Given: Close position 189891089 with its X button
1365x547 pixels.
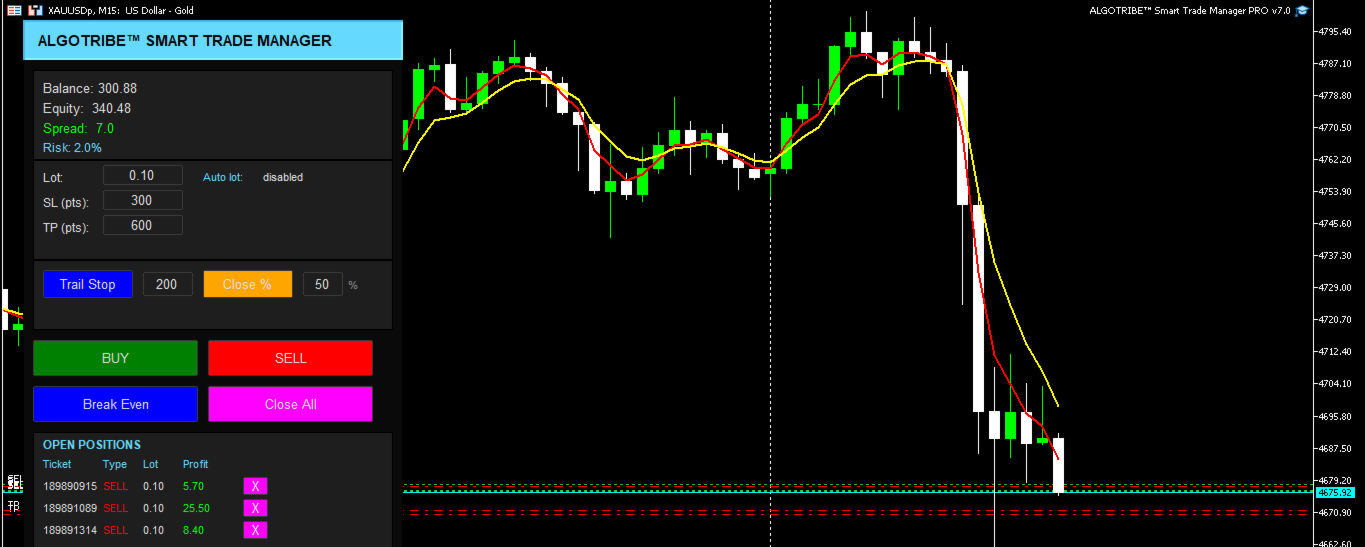Looking at the screenshot, I should (255, 508).
